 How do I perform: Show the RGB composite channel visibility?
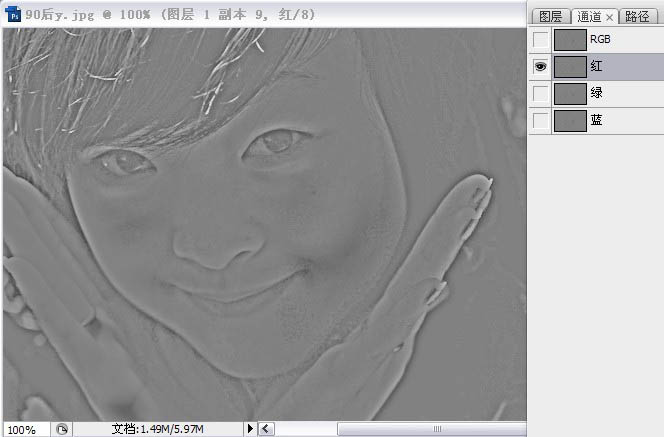[x=540, y=40]
